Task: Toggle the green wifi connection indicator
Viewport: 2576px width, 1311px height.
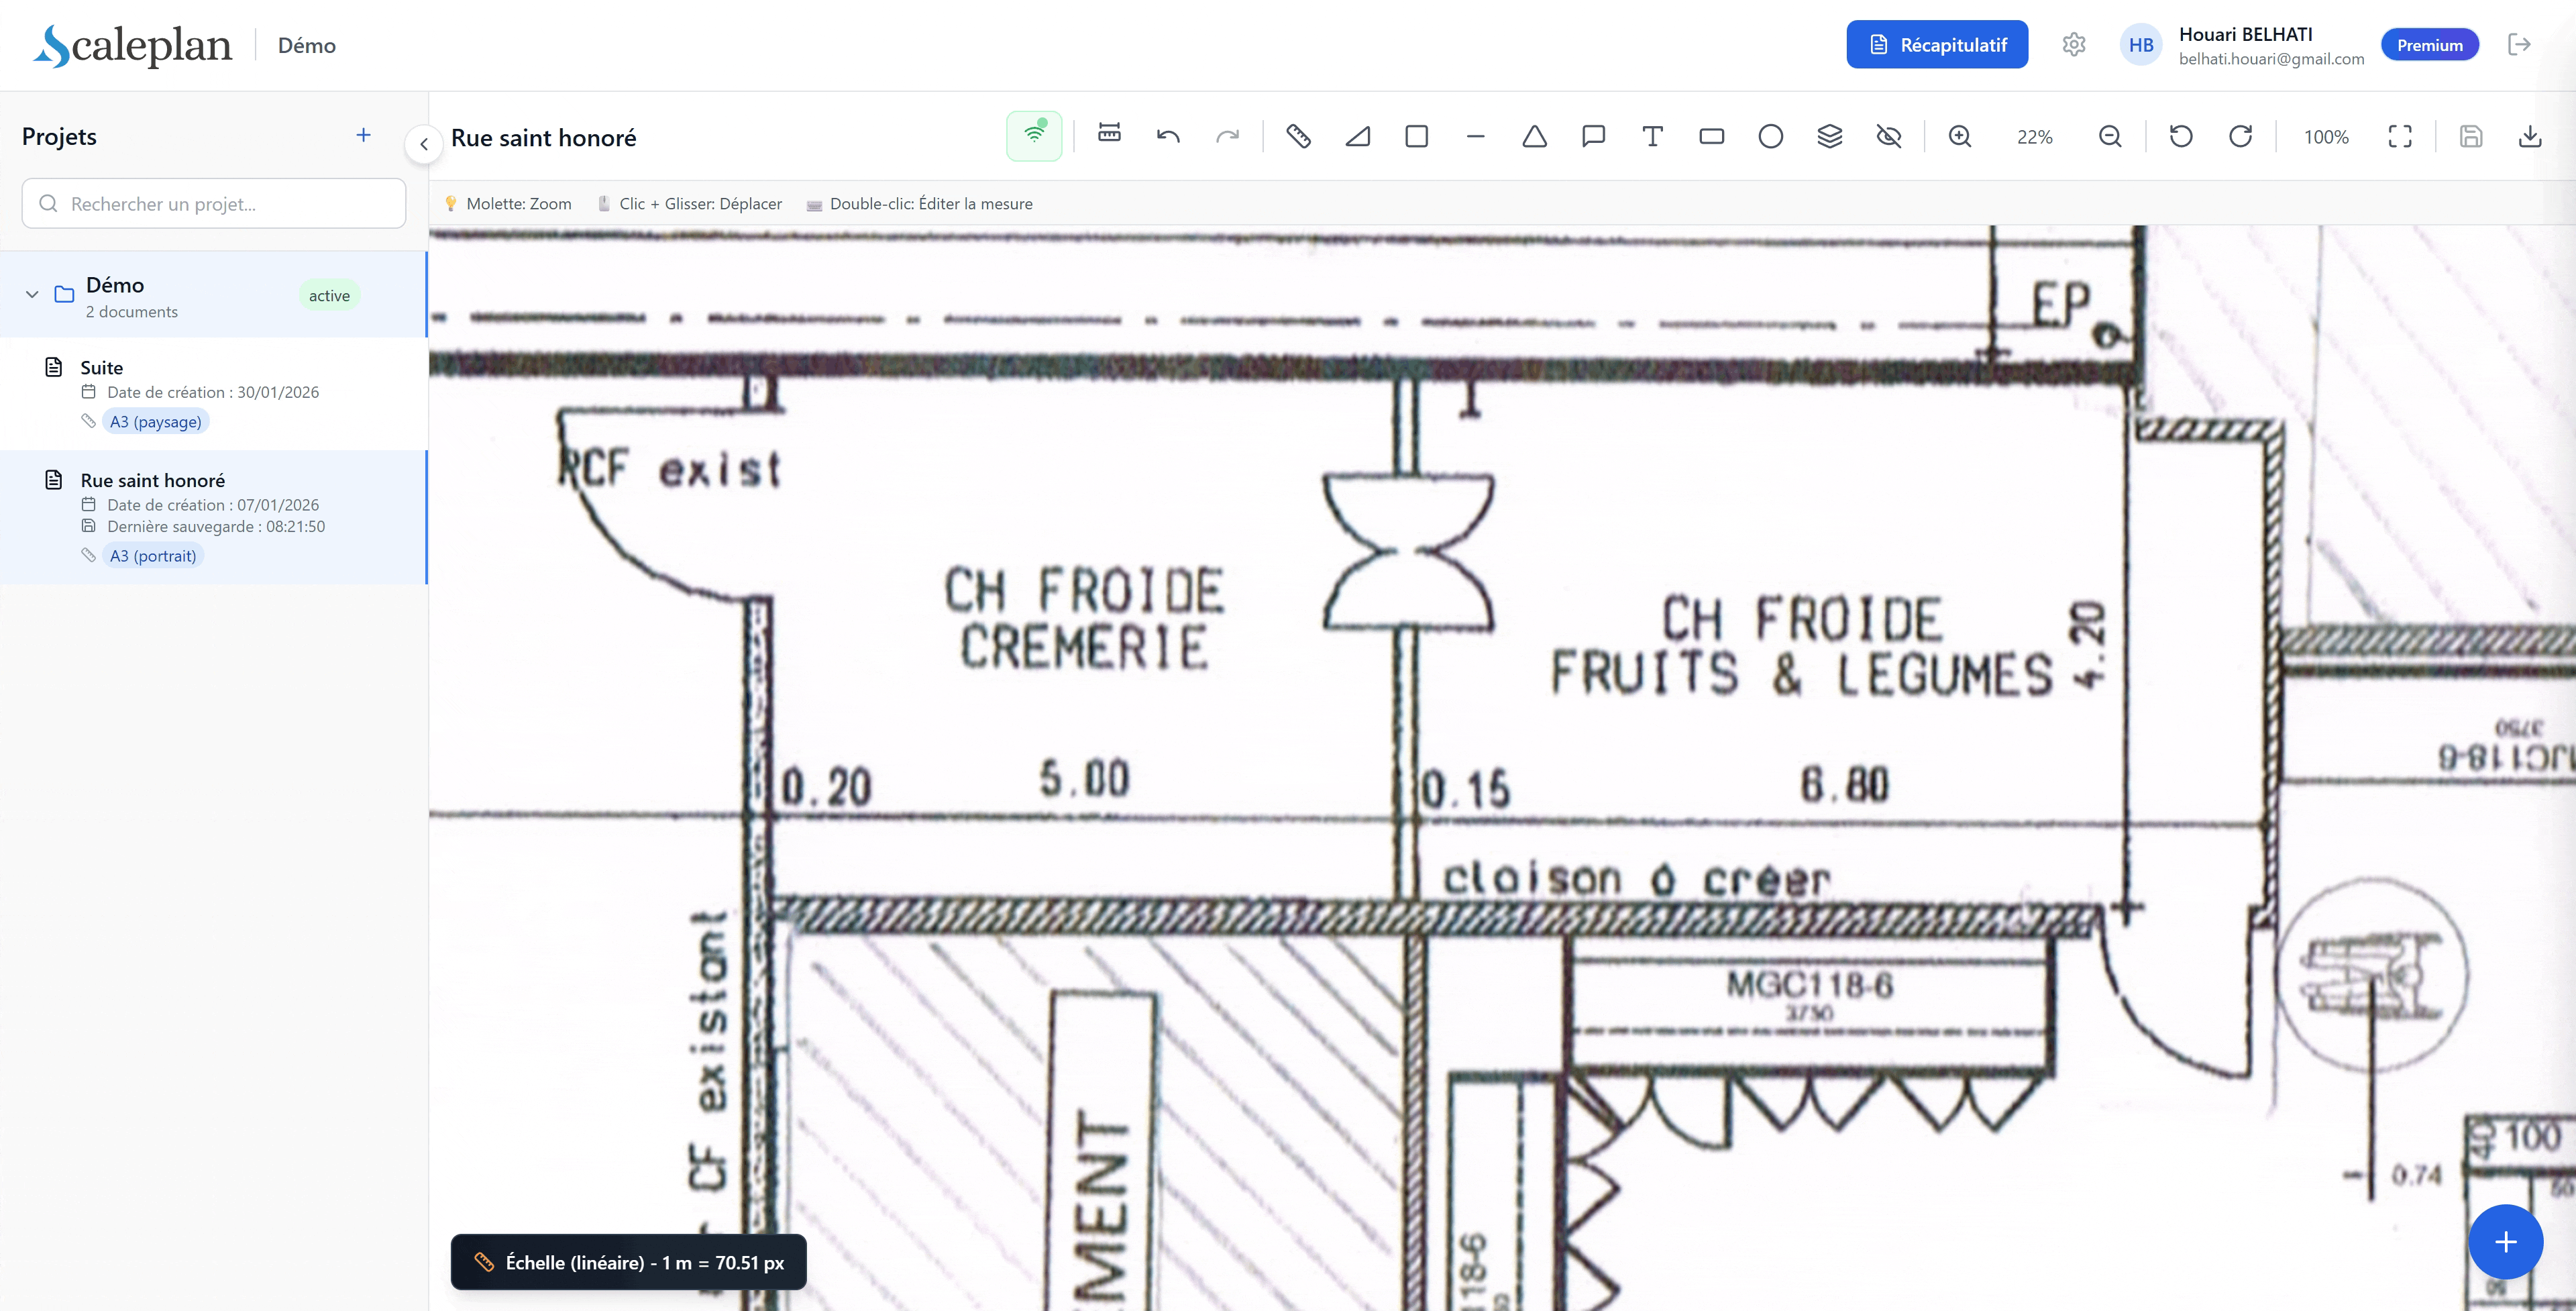Action: coord(1034,136)
